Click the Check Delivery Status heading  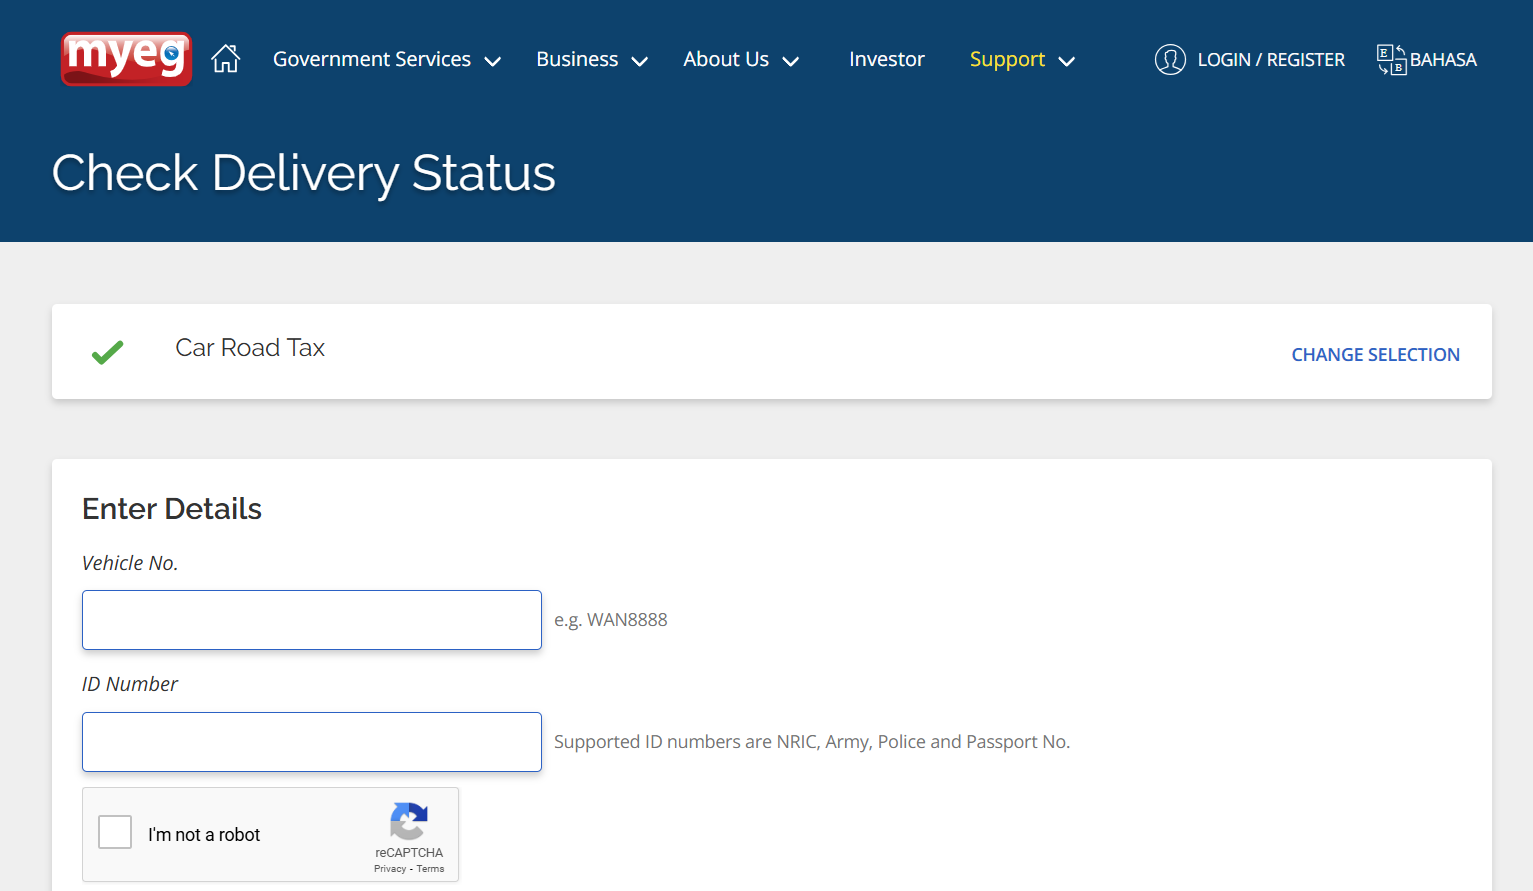[303, 173]
